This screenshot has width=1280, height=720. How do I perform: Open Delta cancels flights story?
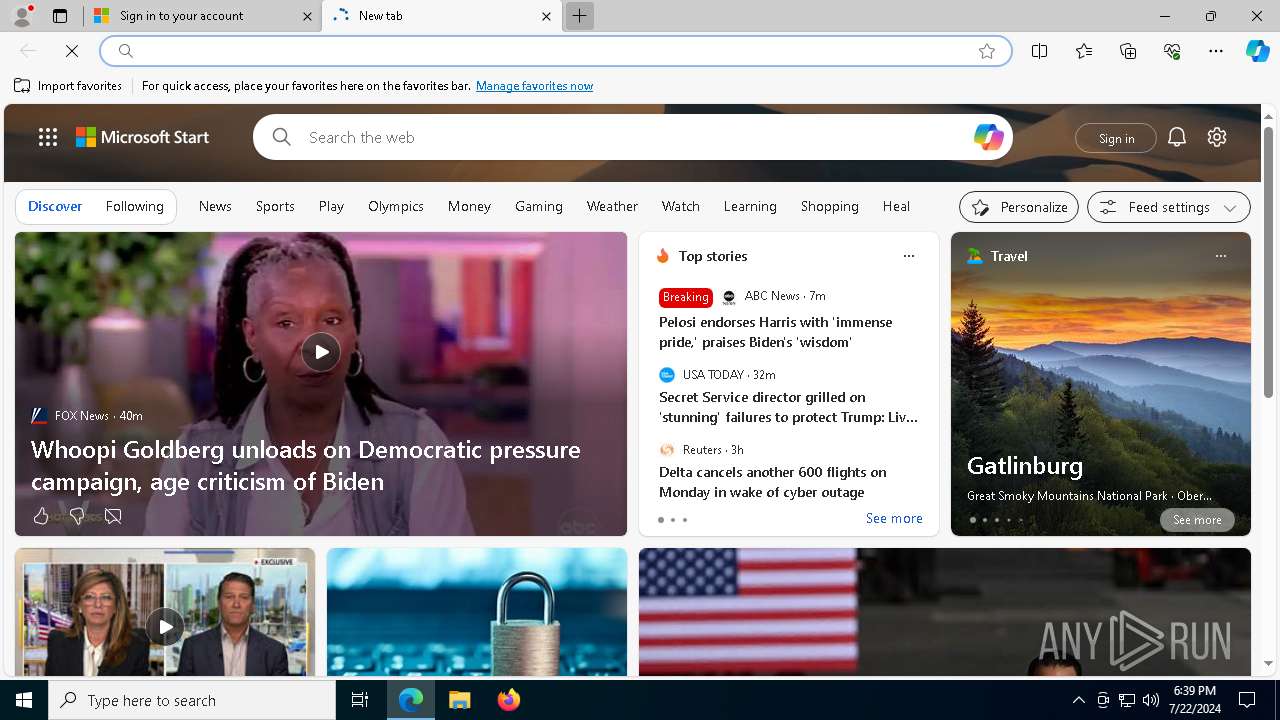tap(773, 482)
